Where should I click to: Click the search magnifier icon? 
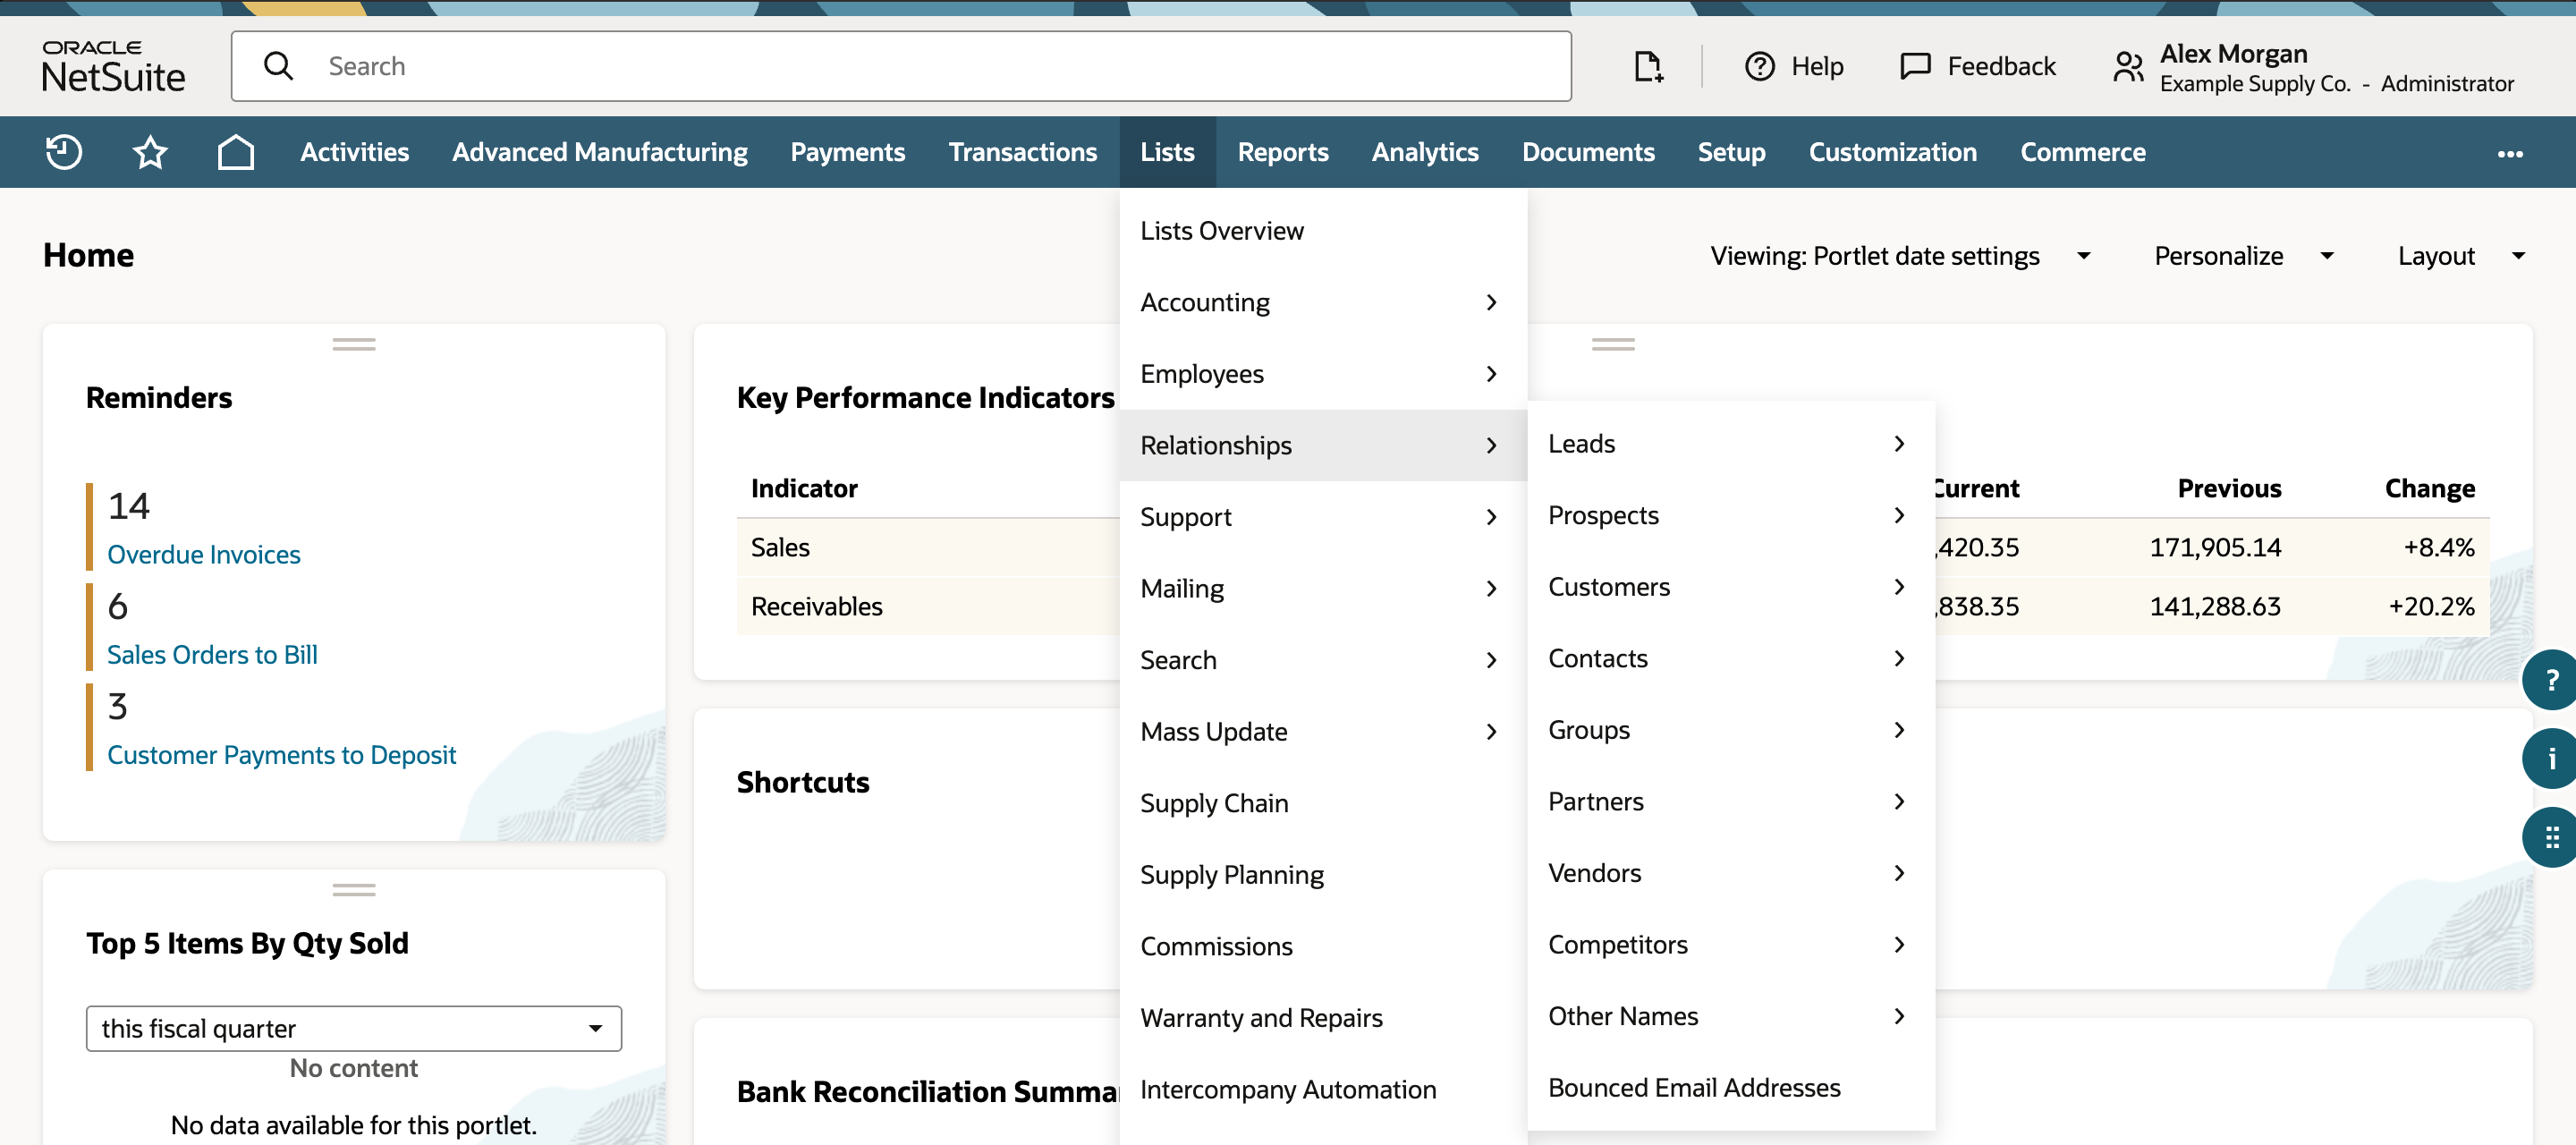tap(279, 66)
